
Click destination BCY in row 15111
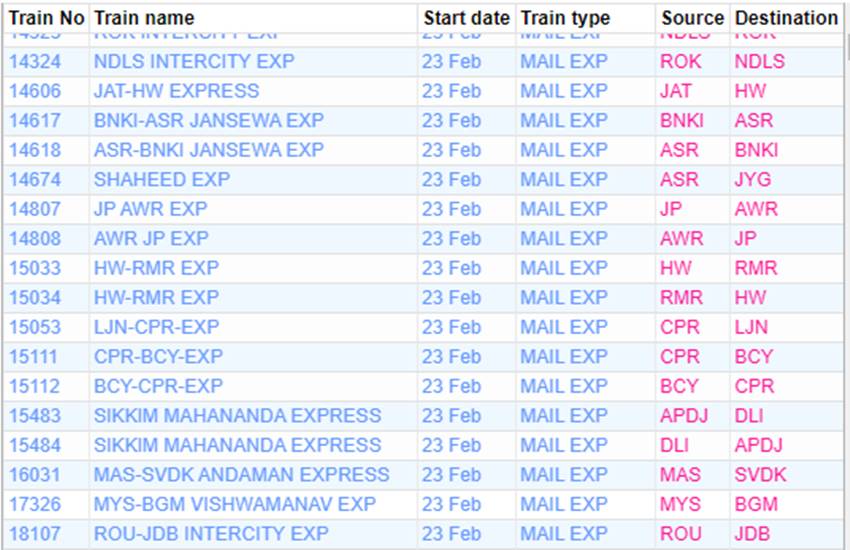[x=754, y=357]
